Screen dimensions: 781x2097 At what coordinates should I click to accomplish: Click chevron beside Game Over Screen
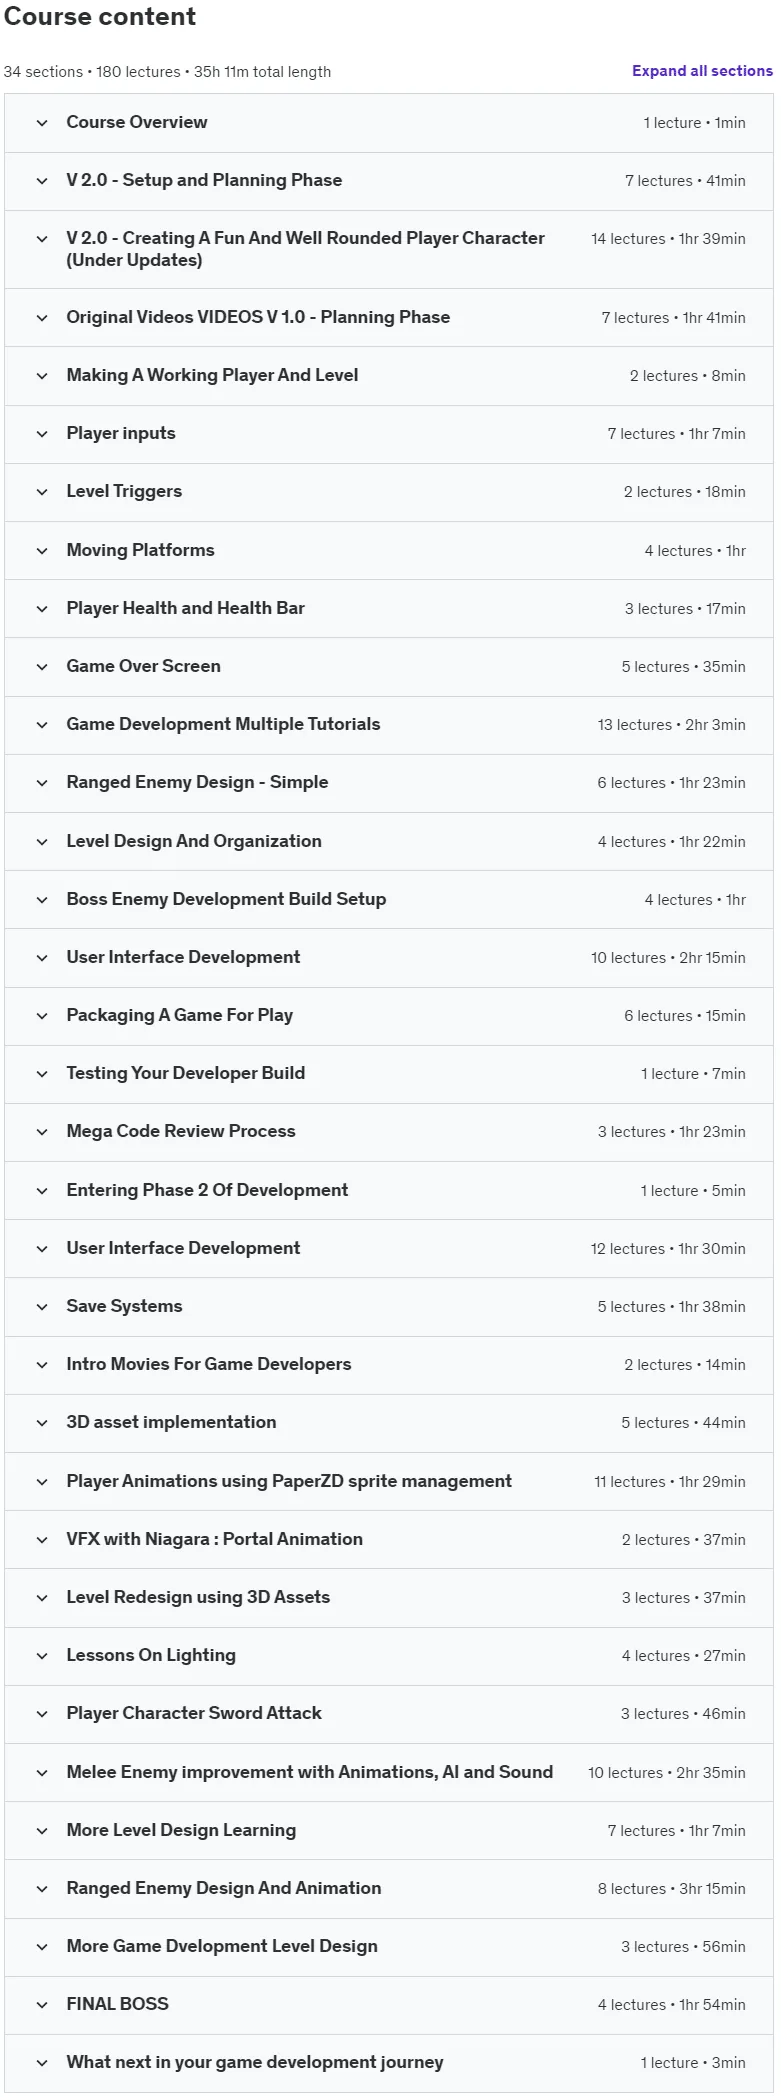(42, 667)
